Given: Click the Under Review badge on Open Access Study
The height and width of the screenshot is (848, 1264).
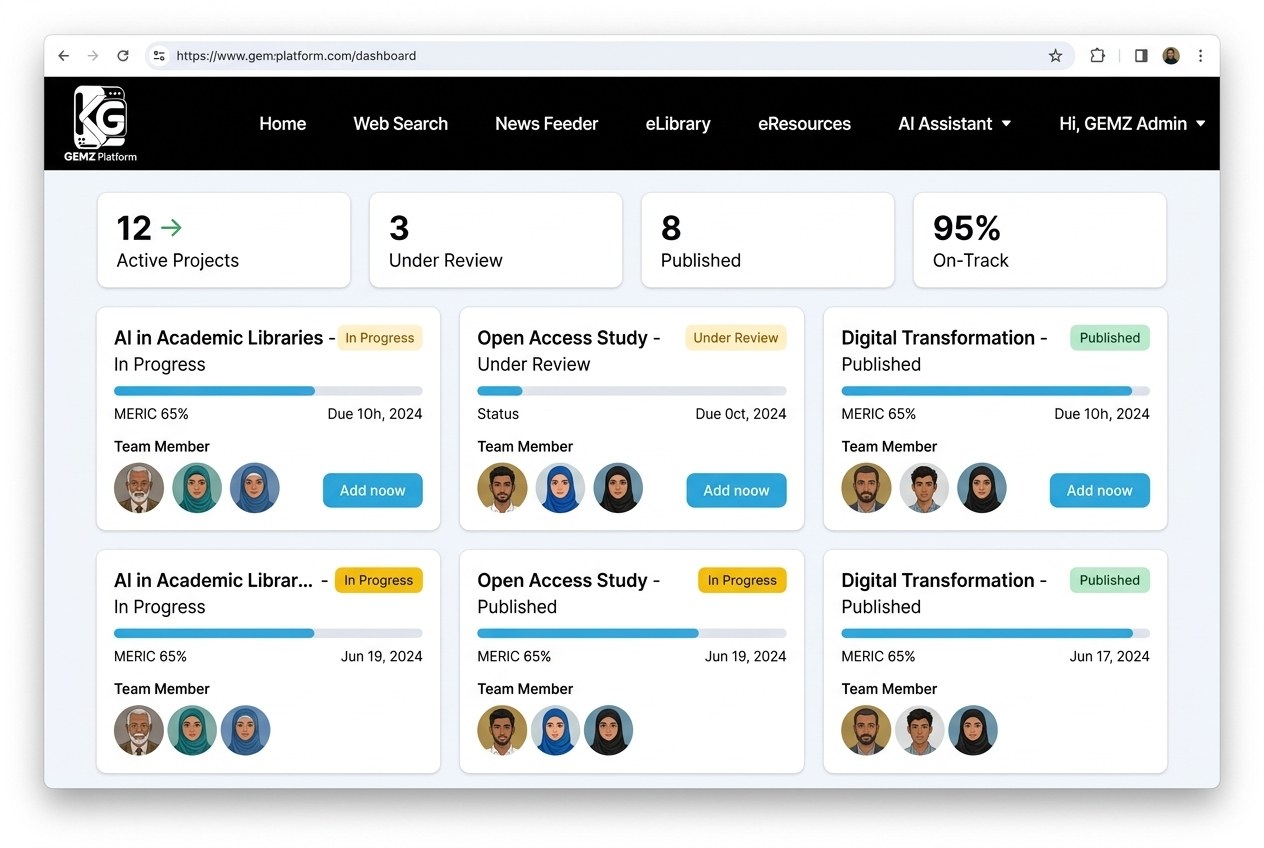Looking at the screenshot, I should pos(736,338).
